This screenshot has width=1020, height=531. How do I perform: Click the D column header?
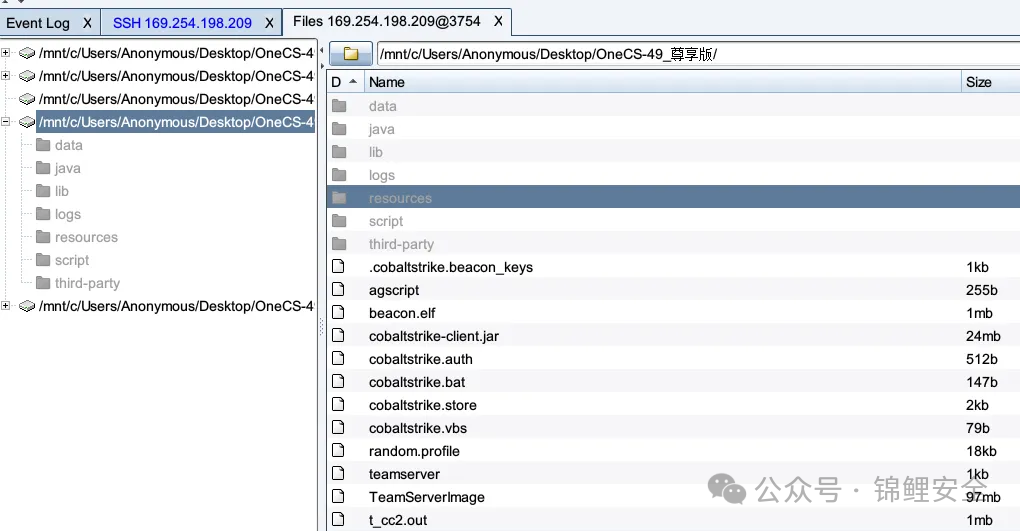tap(345, 82)
